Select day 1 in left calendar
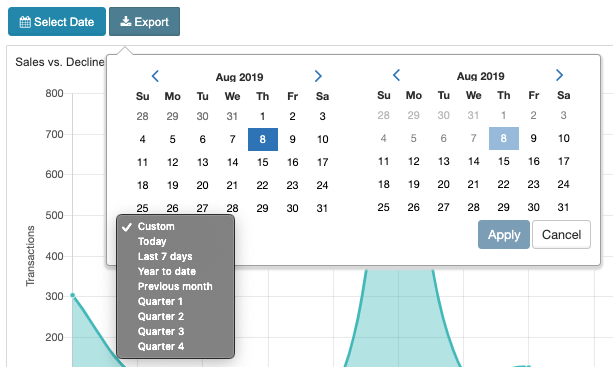 point(263,116)
